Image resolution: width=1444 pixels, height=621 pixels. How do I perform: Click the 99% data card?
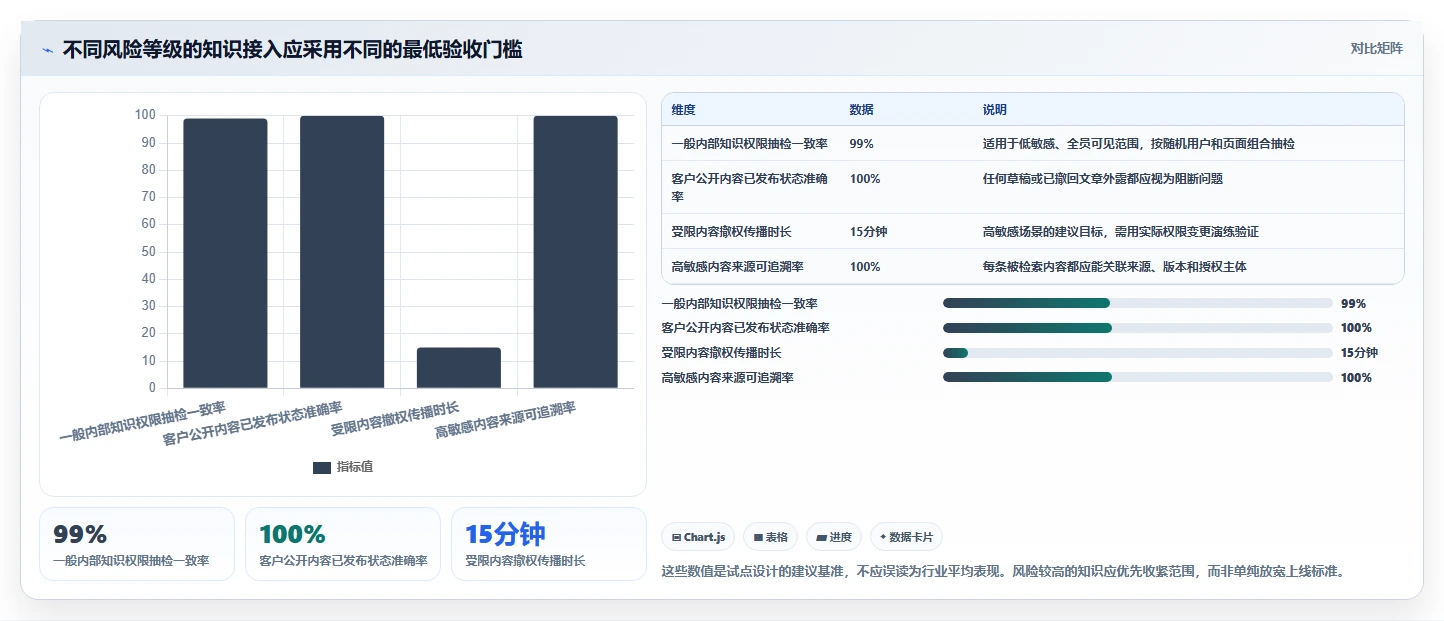tap(137, 544)
